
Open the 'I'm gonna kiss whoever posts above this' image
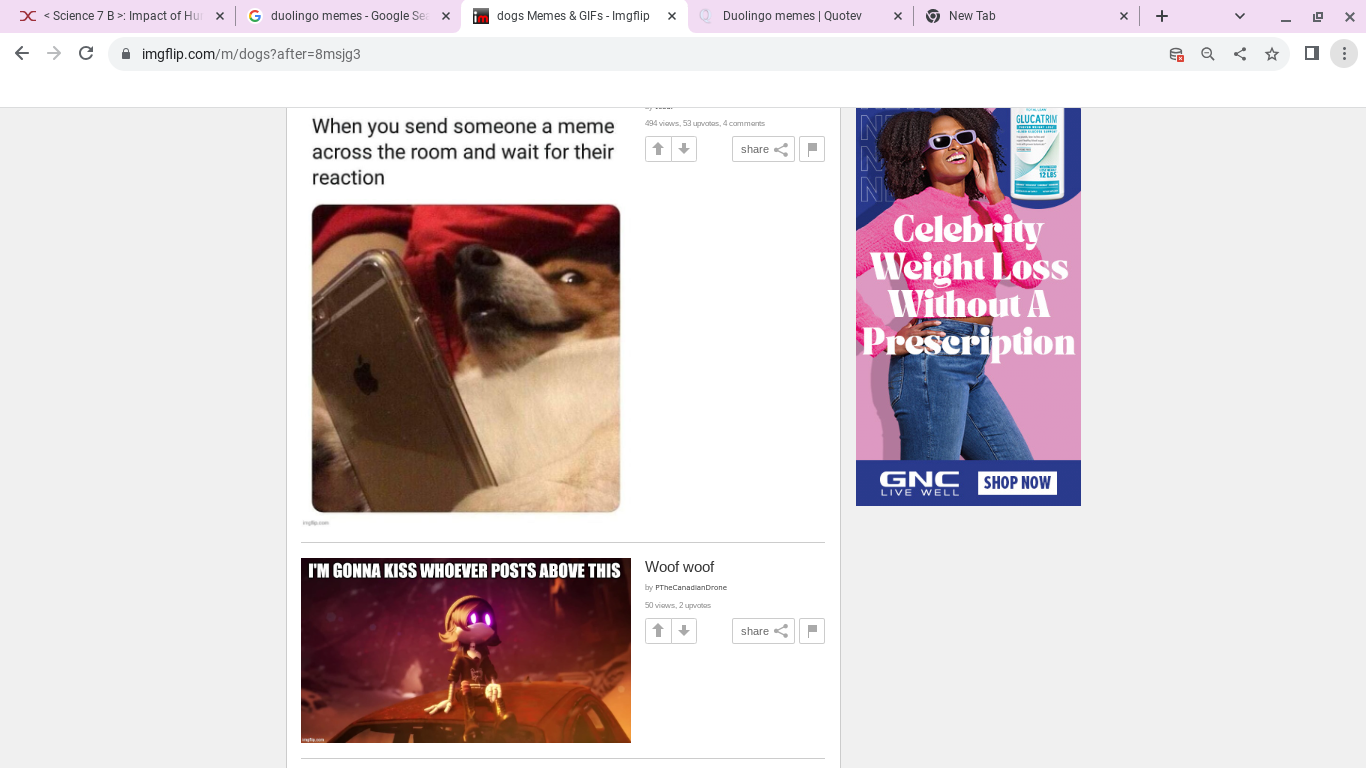[466, 650]
